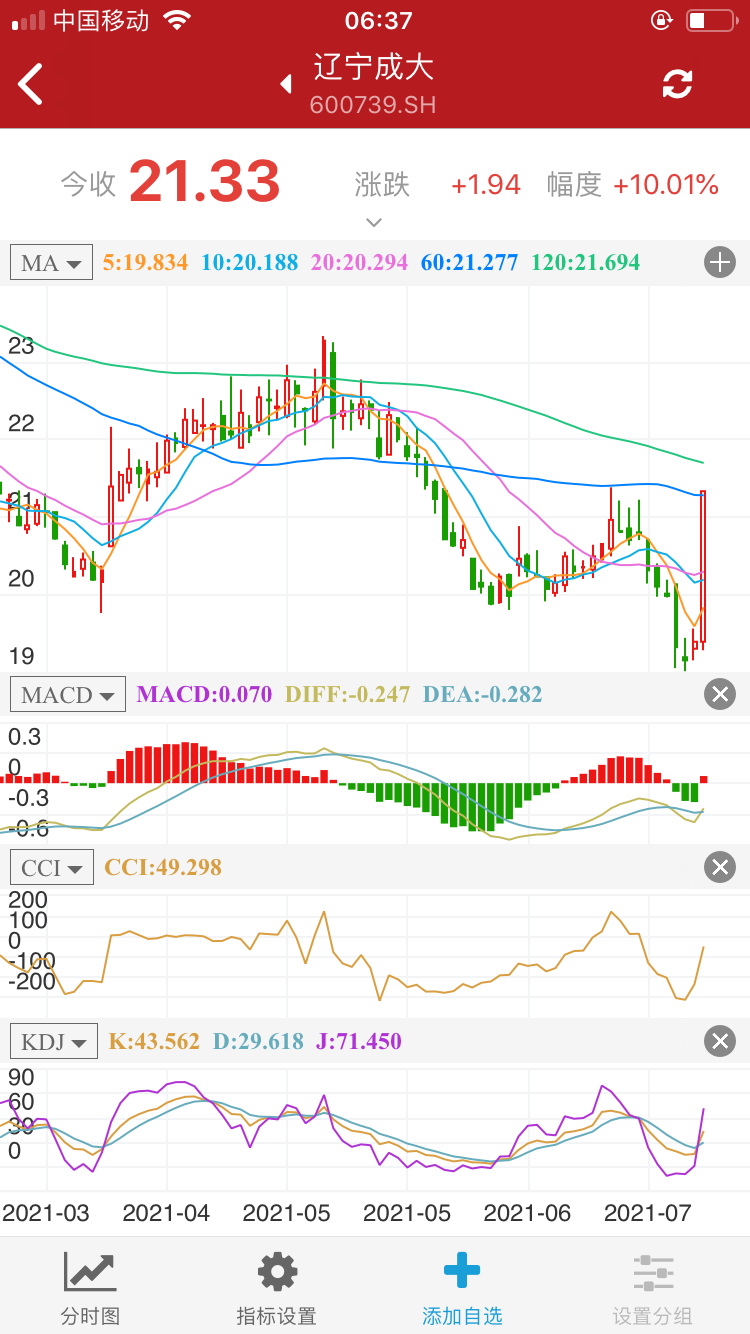Refresh the stock quote data
The height and width of the screenshot is (1334, 750).
(x=677, y=84)
